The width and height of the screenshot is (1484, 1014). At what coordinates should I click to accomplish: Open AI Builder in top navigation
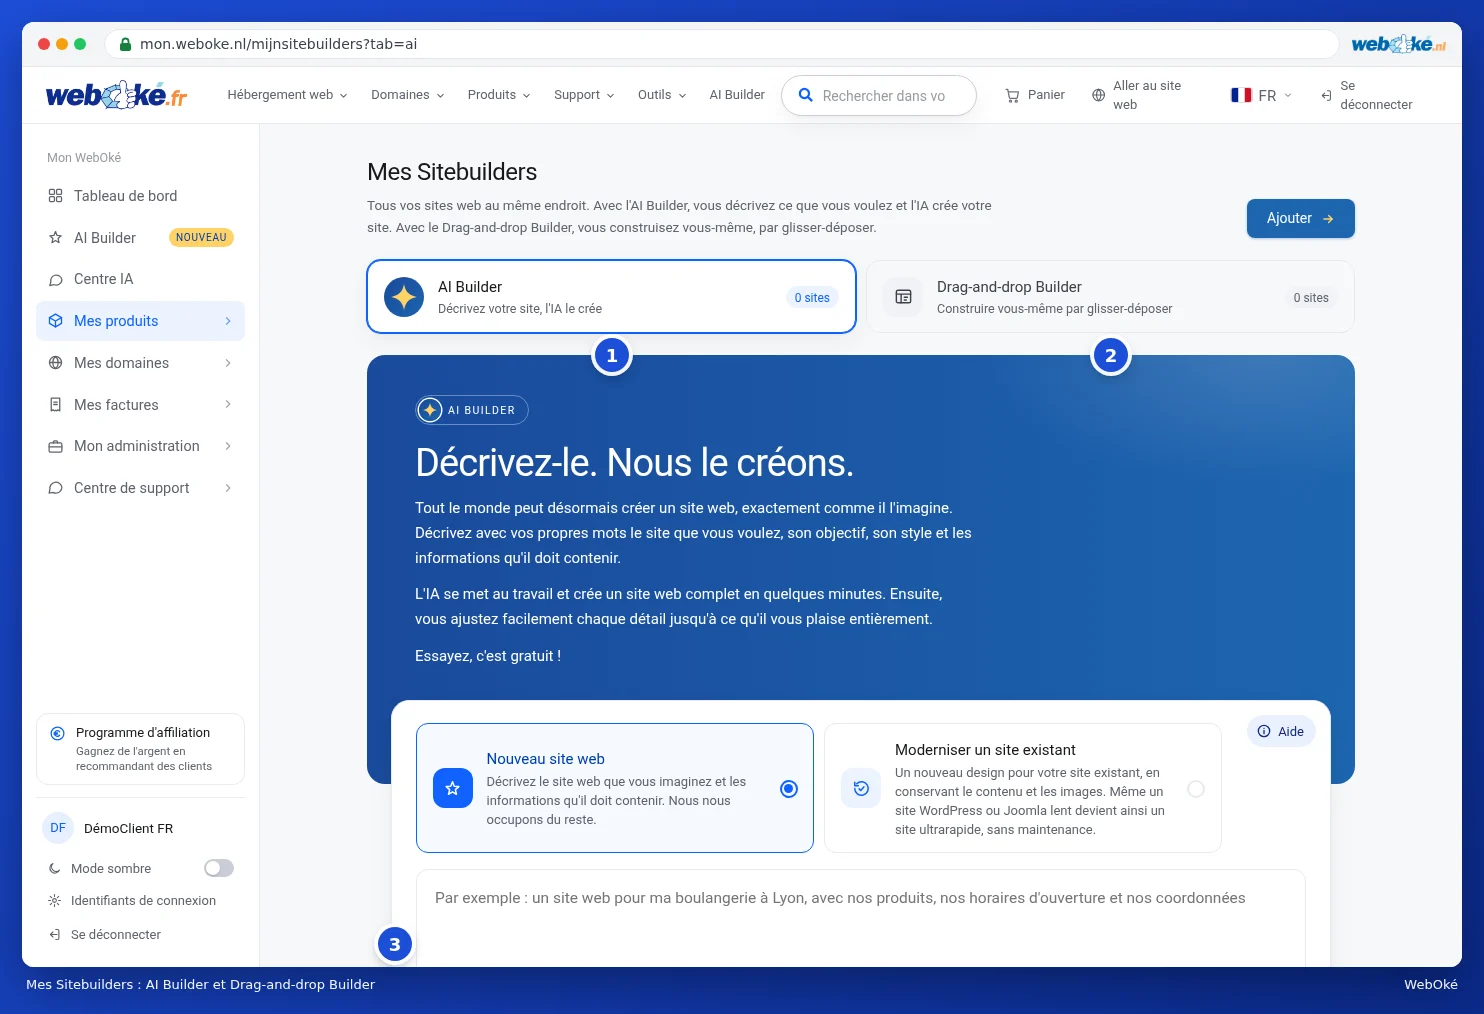tap(737, 95)
